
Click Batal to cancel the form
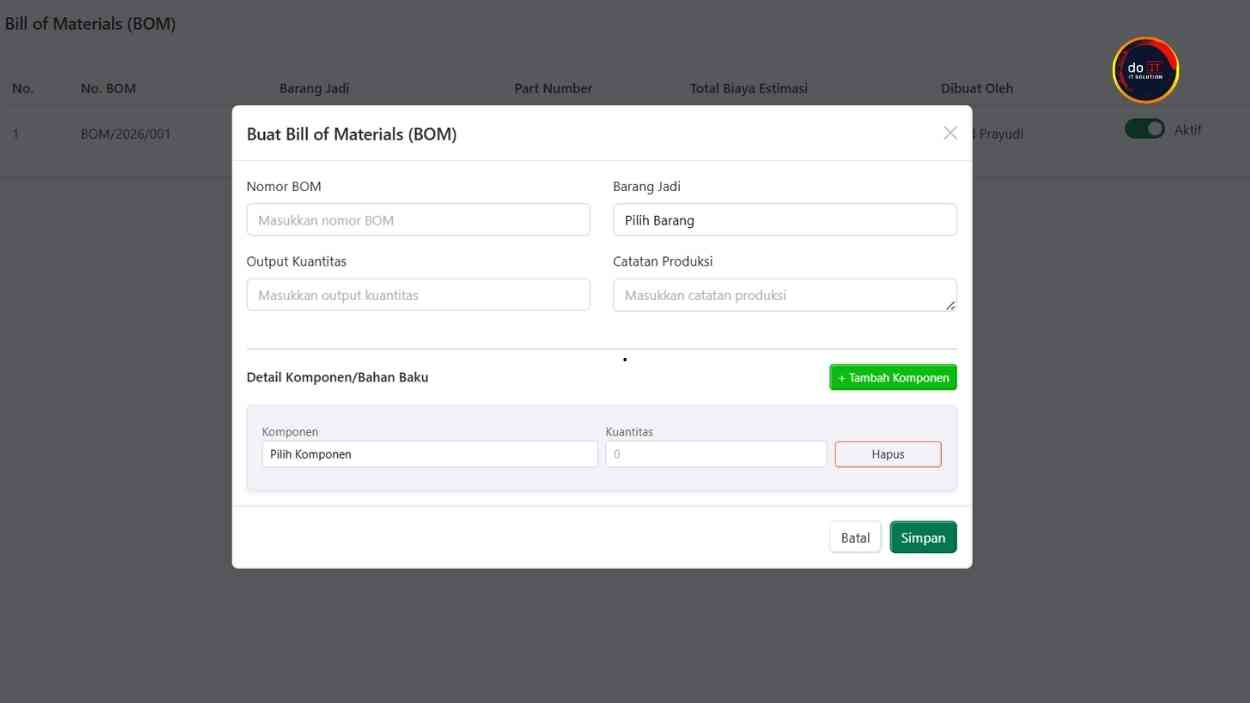click(854, 537)
